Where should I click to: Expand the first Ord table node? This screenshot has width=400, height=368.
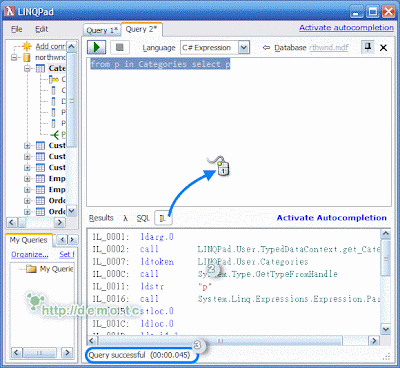27,201
